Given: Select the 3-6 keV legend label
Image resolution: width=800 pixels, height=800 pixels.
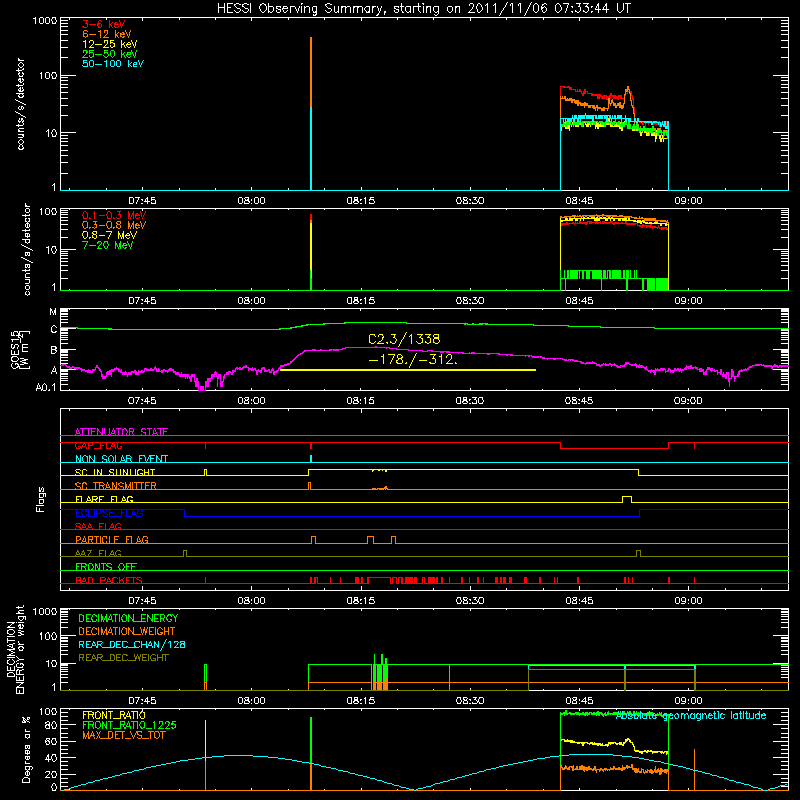Looking at the screenshot, I should point(104,24).
